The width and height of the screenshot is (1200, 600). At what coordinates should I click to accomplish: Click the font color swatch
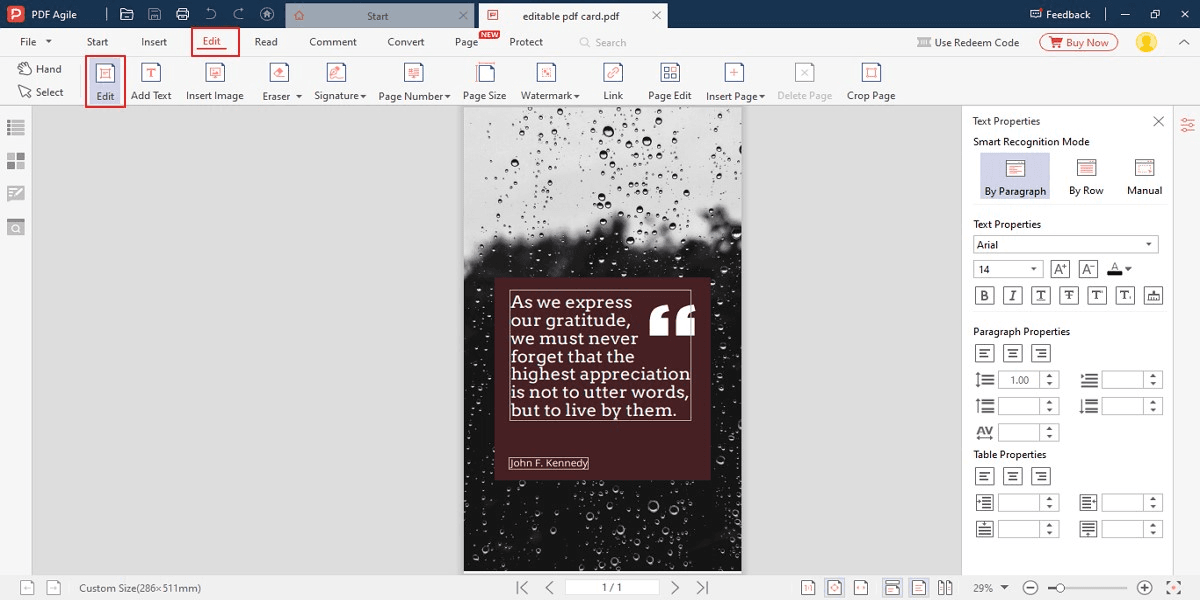[1114, 269]
